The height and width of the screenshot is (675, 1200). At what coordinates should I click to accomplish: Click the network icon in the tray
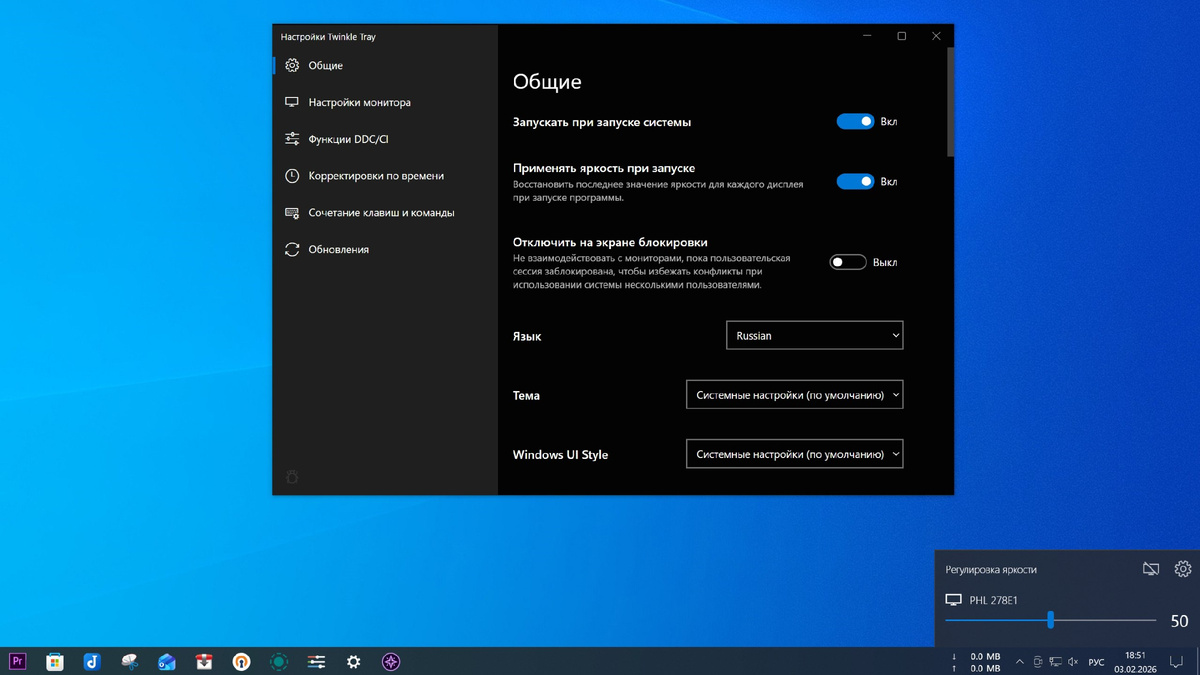(x=1055, y=662)
